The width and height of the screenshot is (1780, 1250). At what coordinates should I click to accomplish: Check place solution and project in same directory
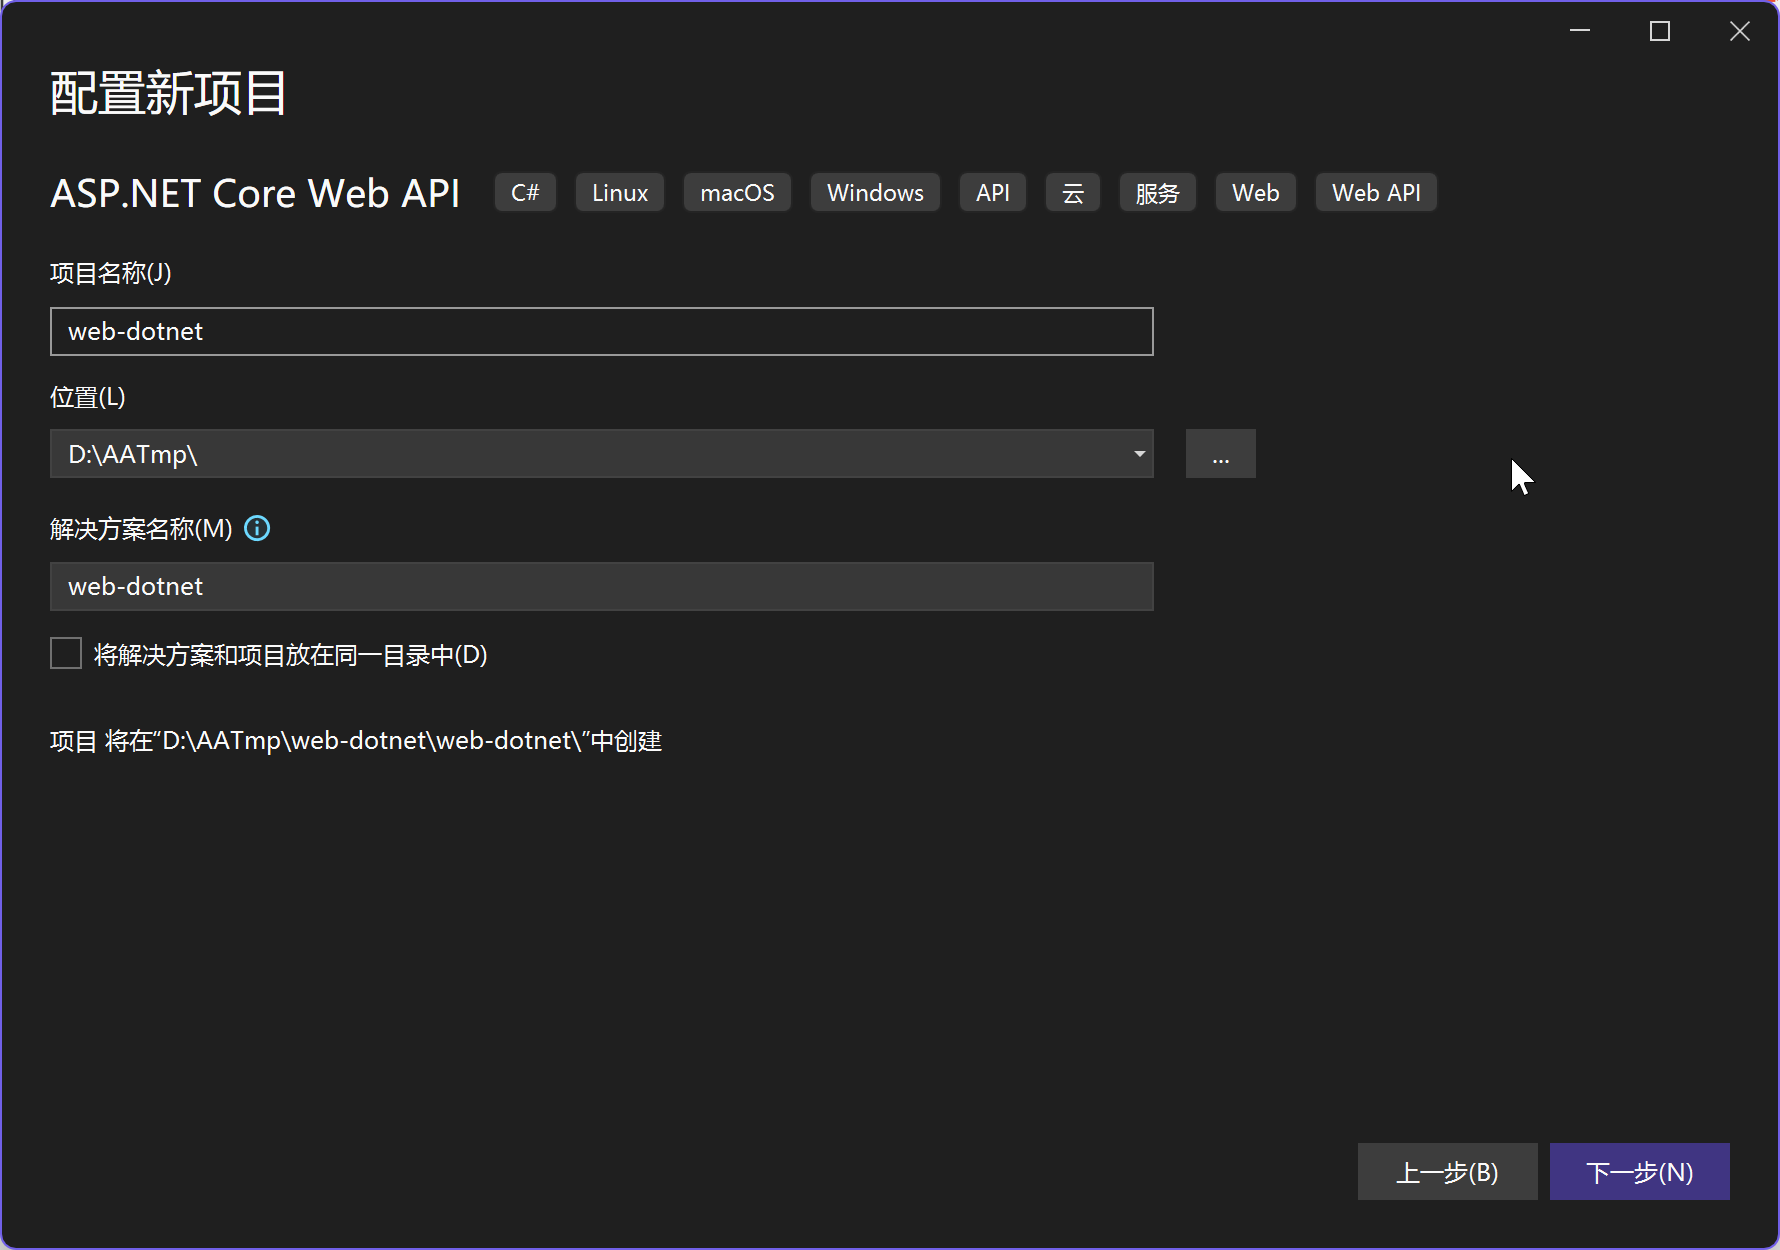click(66, 654)
